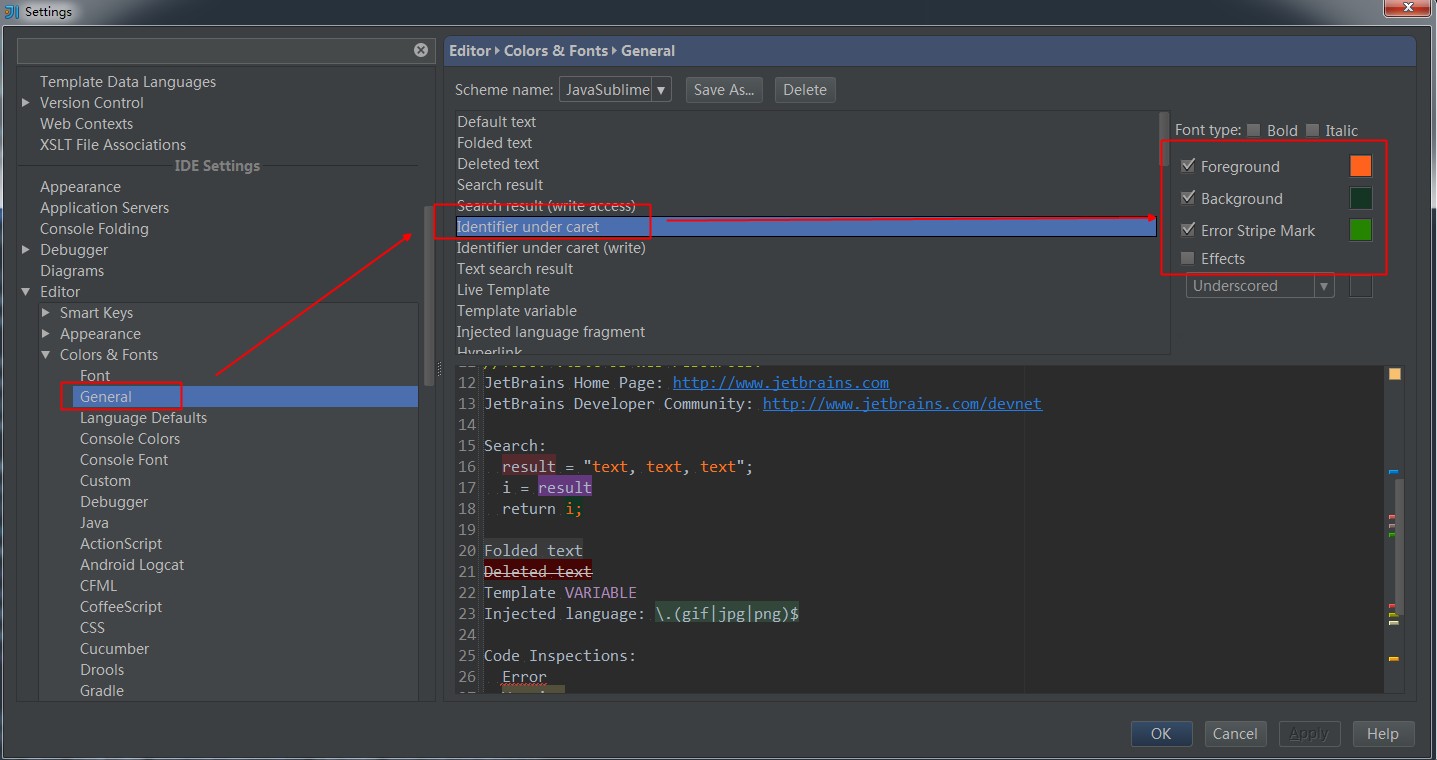Viewport: 1437px width, 760px height.
Task: Click the OK button
Action: point(1161,733)
